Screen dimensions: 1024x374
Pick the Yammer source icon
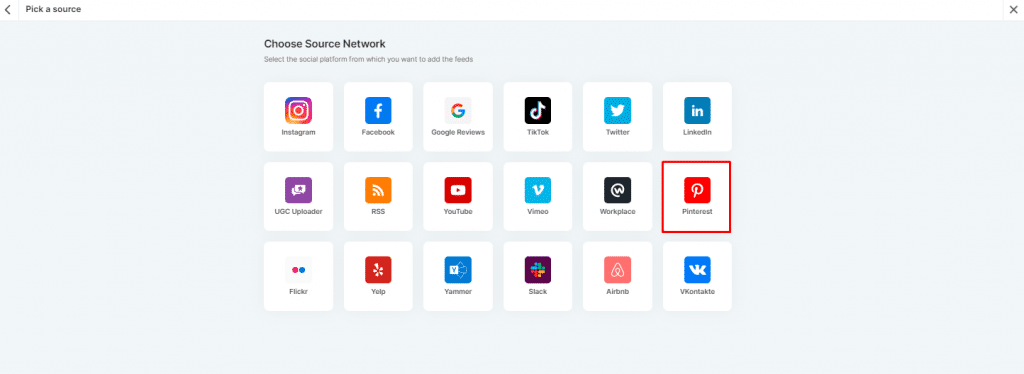pyautogui.click(x=458, y=270)
